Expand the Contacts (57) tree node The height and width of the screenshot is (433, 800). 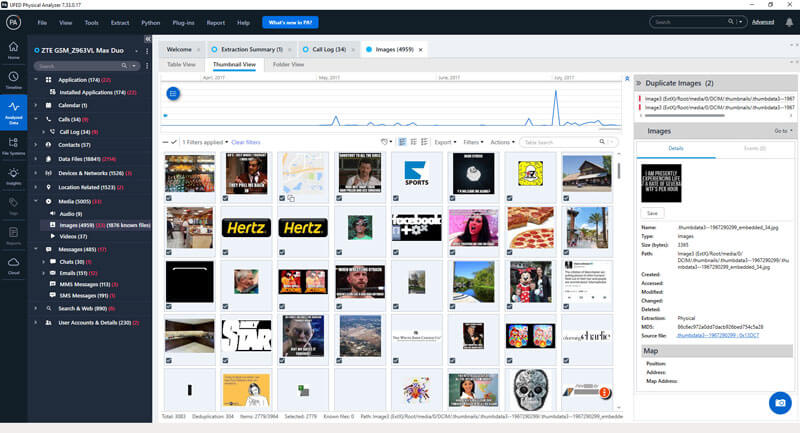(x=36, y=145)
